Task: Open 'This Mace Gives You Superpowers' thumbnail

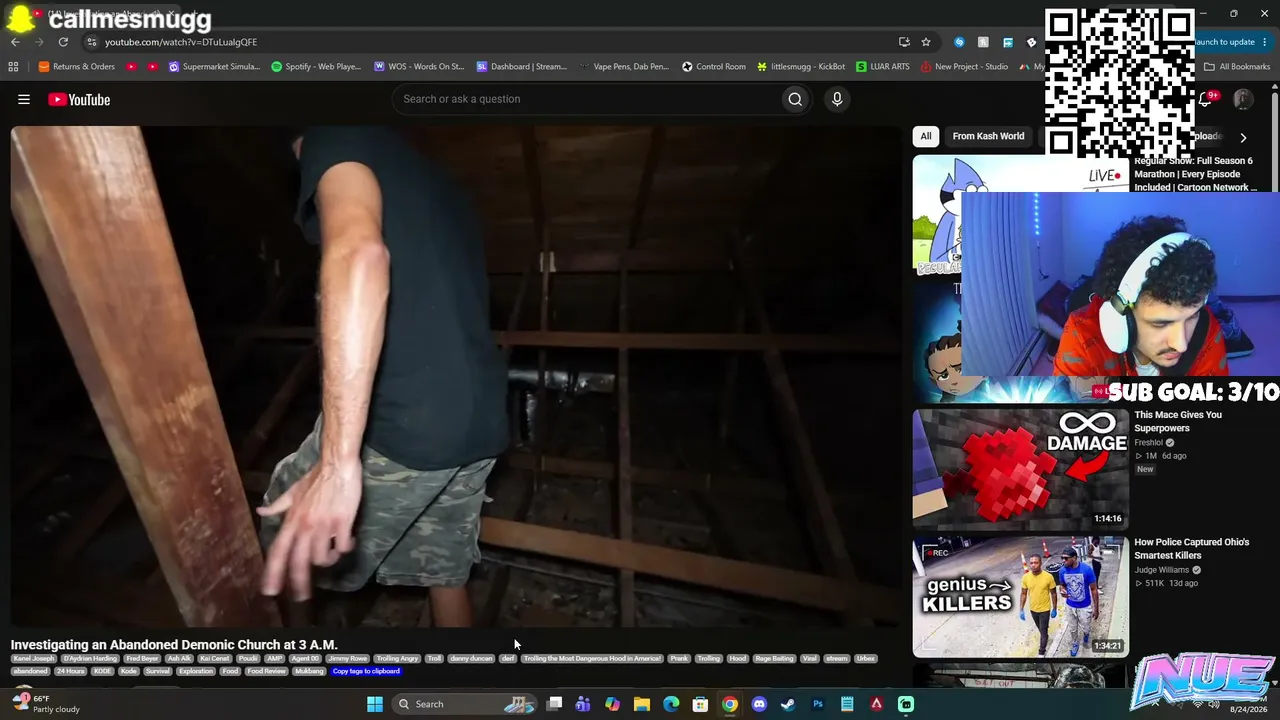Action: pos(1020,469)
